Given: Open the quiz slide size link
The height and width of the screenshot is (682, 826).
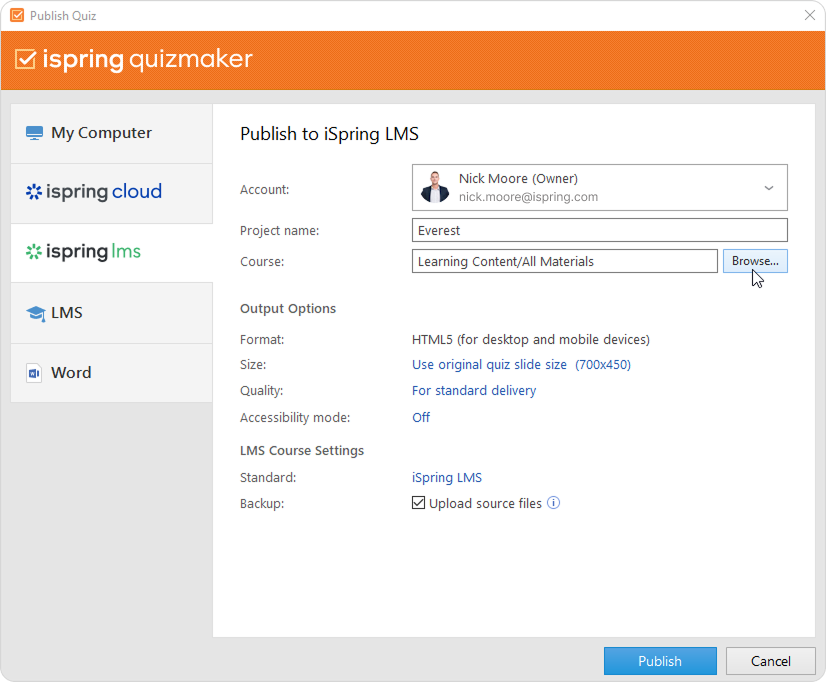Looking at the screenshot, I should [521, 365].
